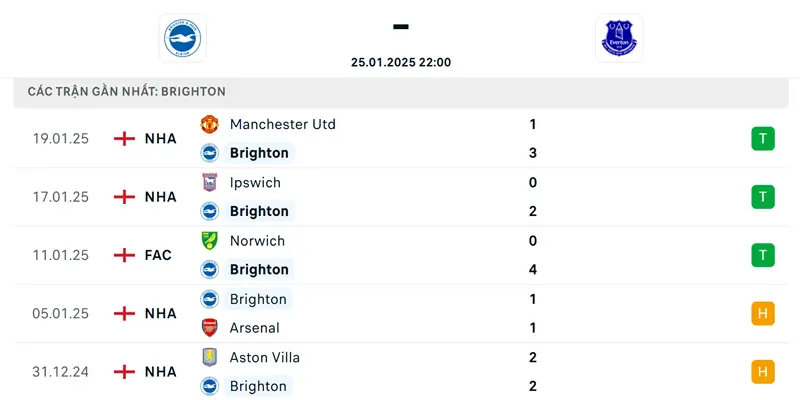Open the Ipswich team name link

point(255,183)
